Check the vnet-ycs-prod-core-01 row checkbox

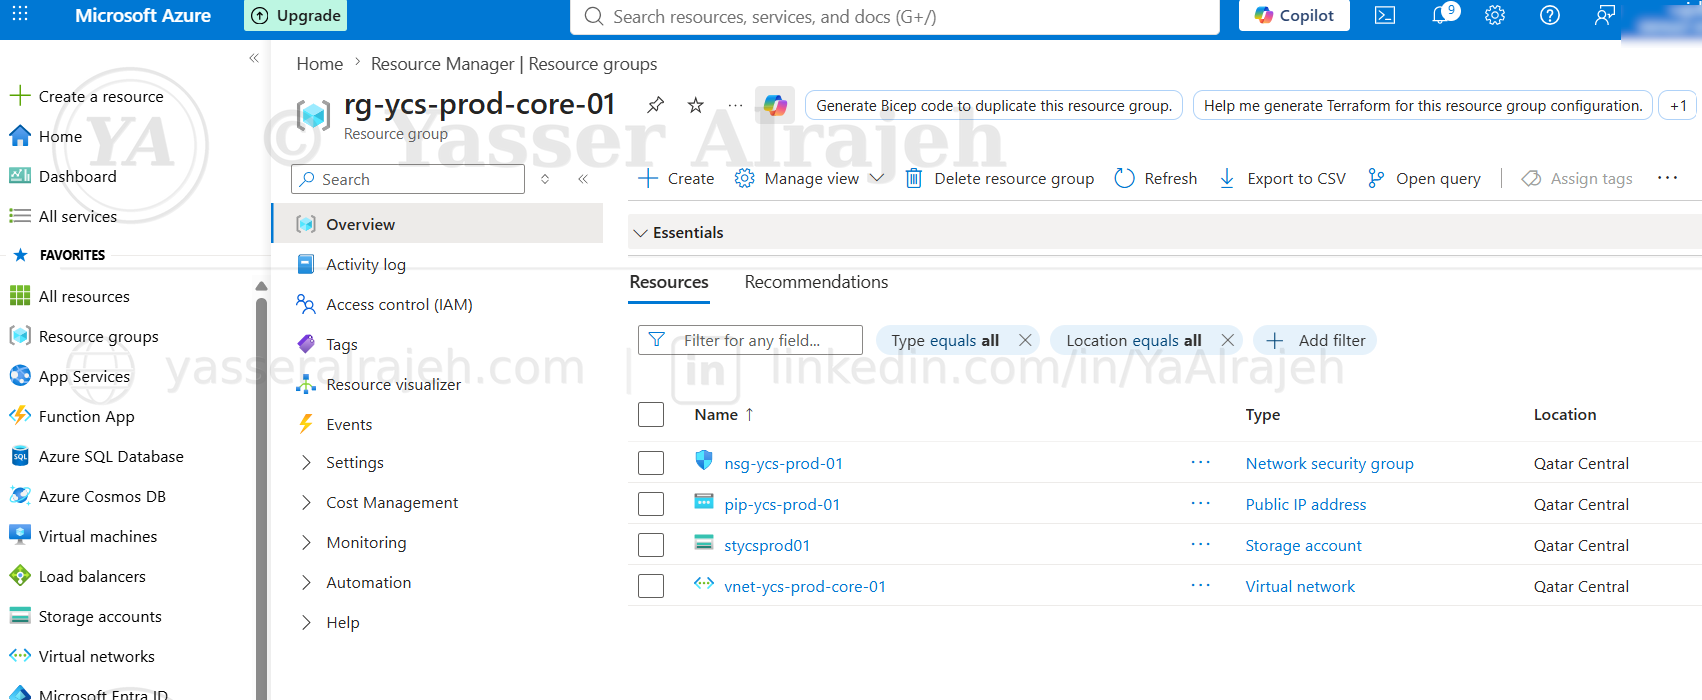651,586
